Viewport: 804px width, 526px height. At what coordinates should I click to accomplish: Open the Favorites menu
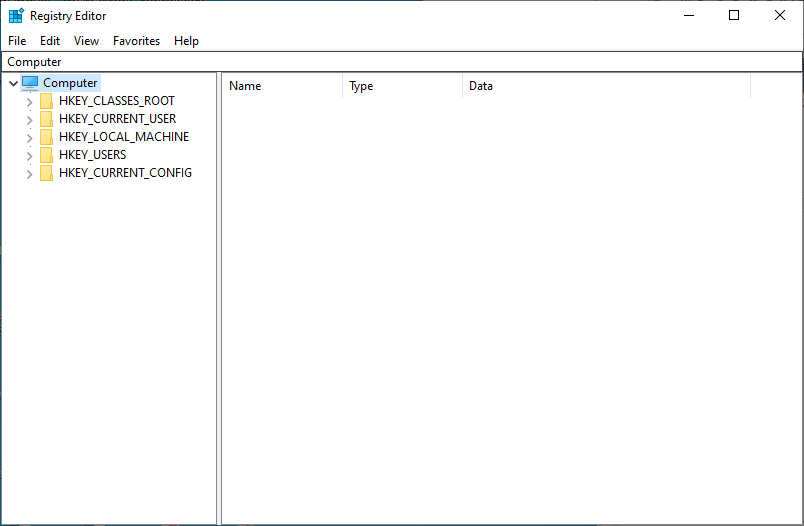136,41
